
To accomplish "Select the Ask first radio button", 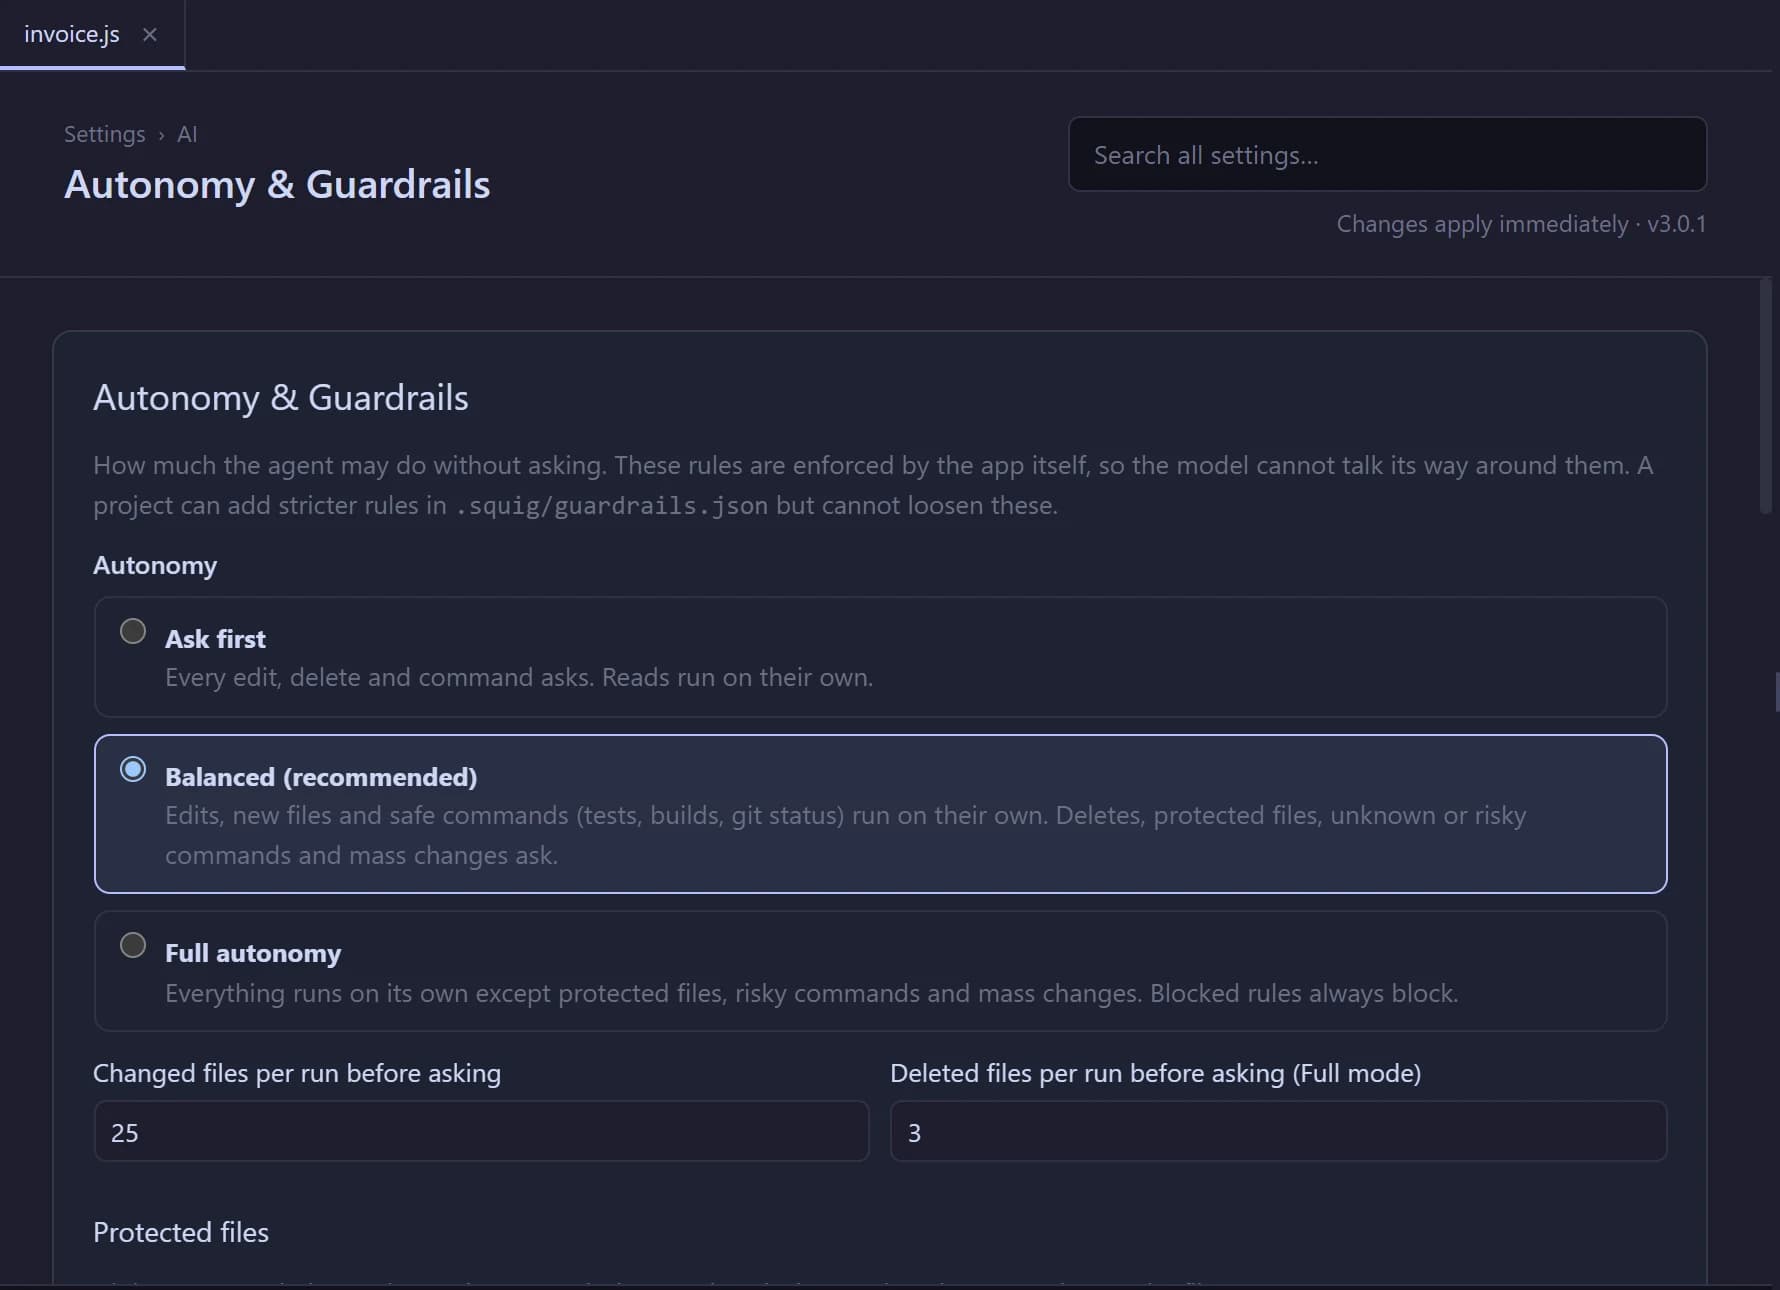I will coord(133,631).
